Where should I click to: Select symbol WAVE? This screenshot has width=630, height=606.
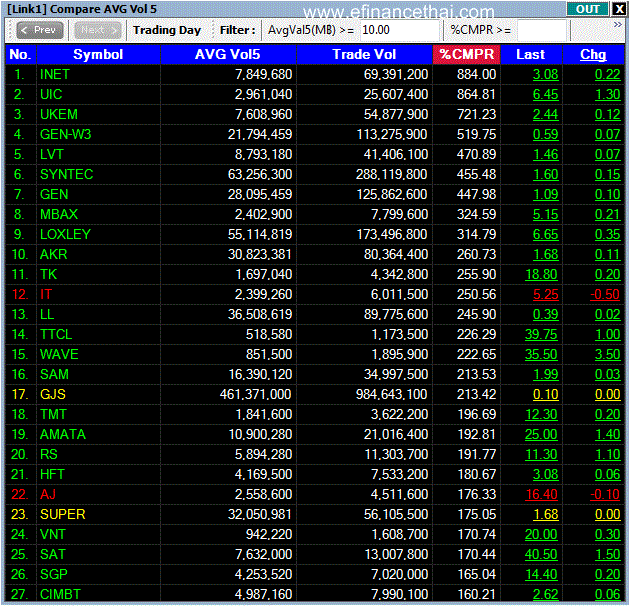click(x=59, y=354)
